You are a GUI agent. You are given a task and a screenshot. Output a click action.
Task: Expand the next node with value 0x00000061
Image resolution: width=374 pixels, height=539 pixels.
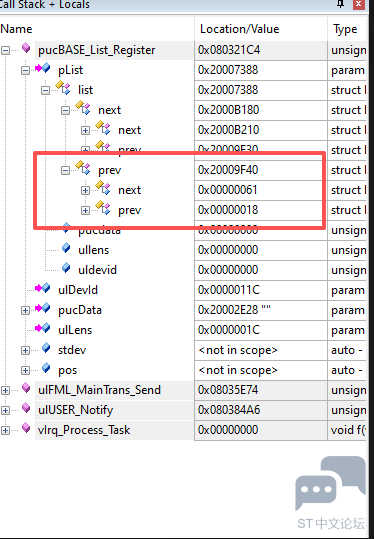(x=85, y=190)
